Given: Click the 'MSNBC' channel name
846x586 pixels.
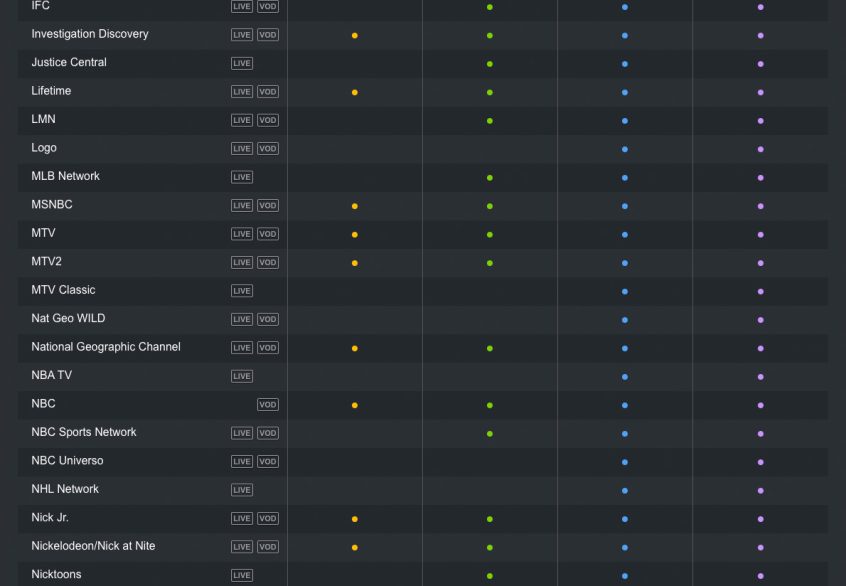Looking at the screenshot, I should (x=52, y=205).
